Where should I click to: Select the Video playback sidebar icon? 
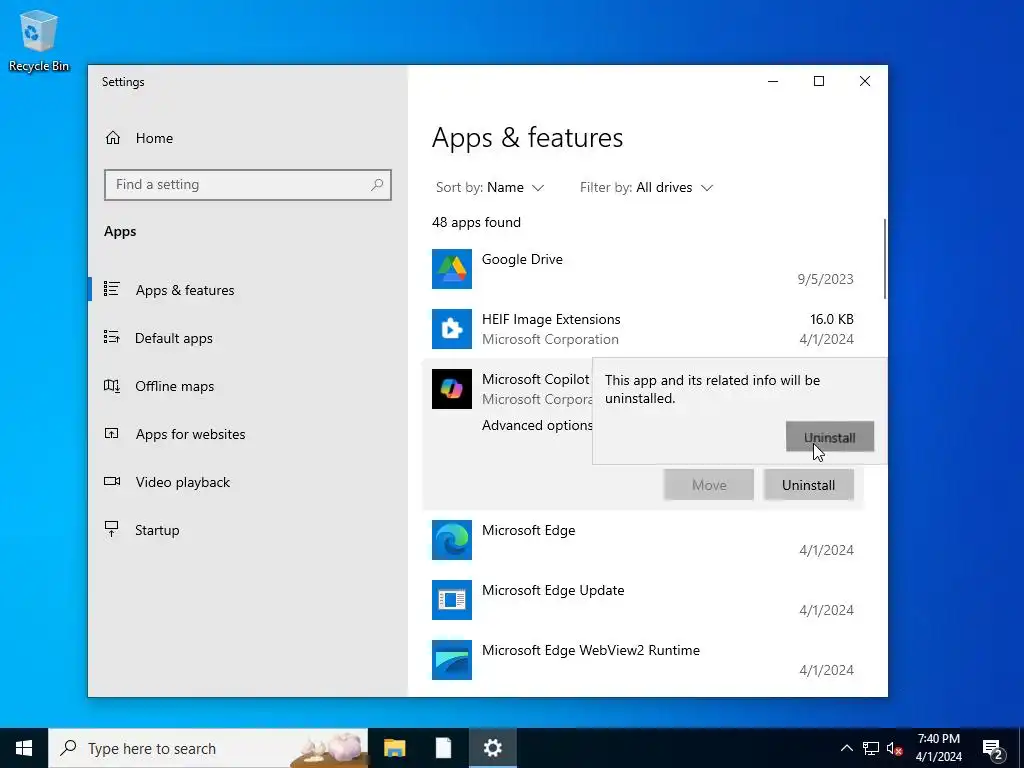coord(112,481)
